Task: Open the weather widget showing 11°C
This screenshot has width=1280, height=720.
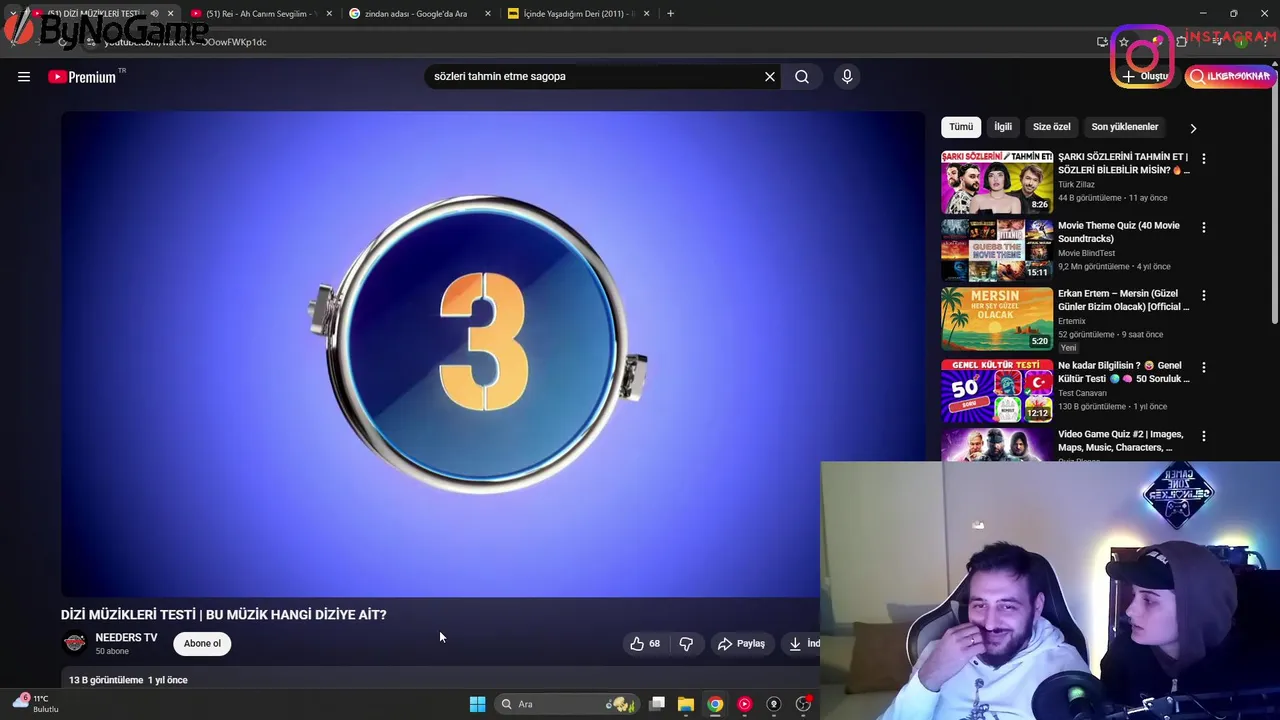Action: (x=36, y=704)
